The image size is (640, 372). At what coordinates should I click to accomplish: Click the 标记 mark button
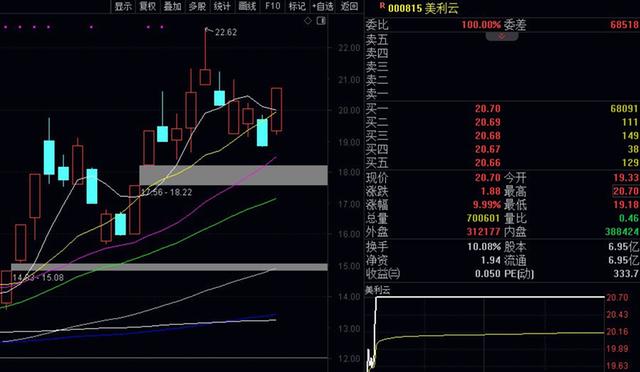[297, 6]
